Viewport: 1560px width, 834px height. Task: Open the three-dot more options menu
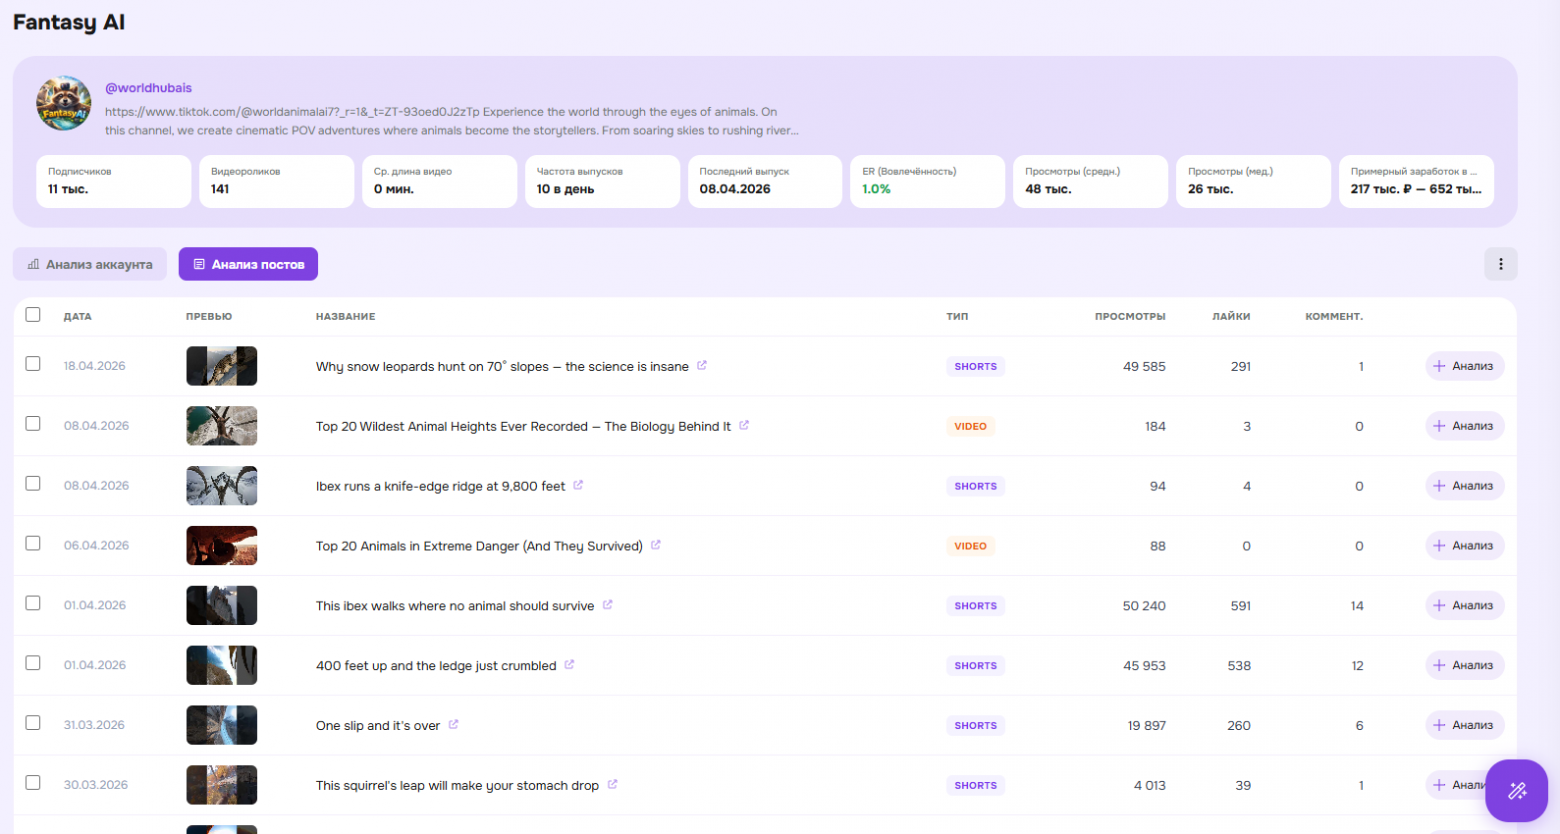pos(1501,264)
